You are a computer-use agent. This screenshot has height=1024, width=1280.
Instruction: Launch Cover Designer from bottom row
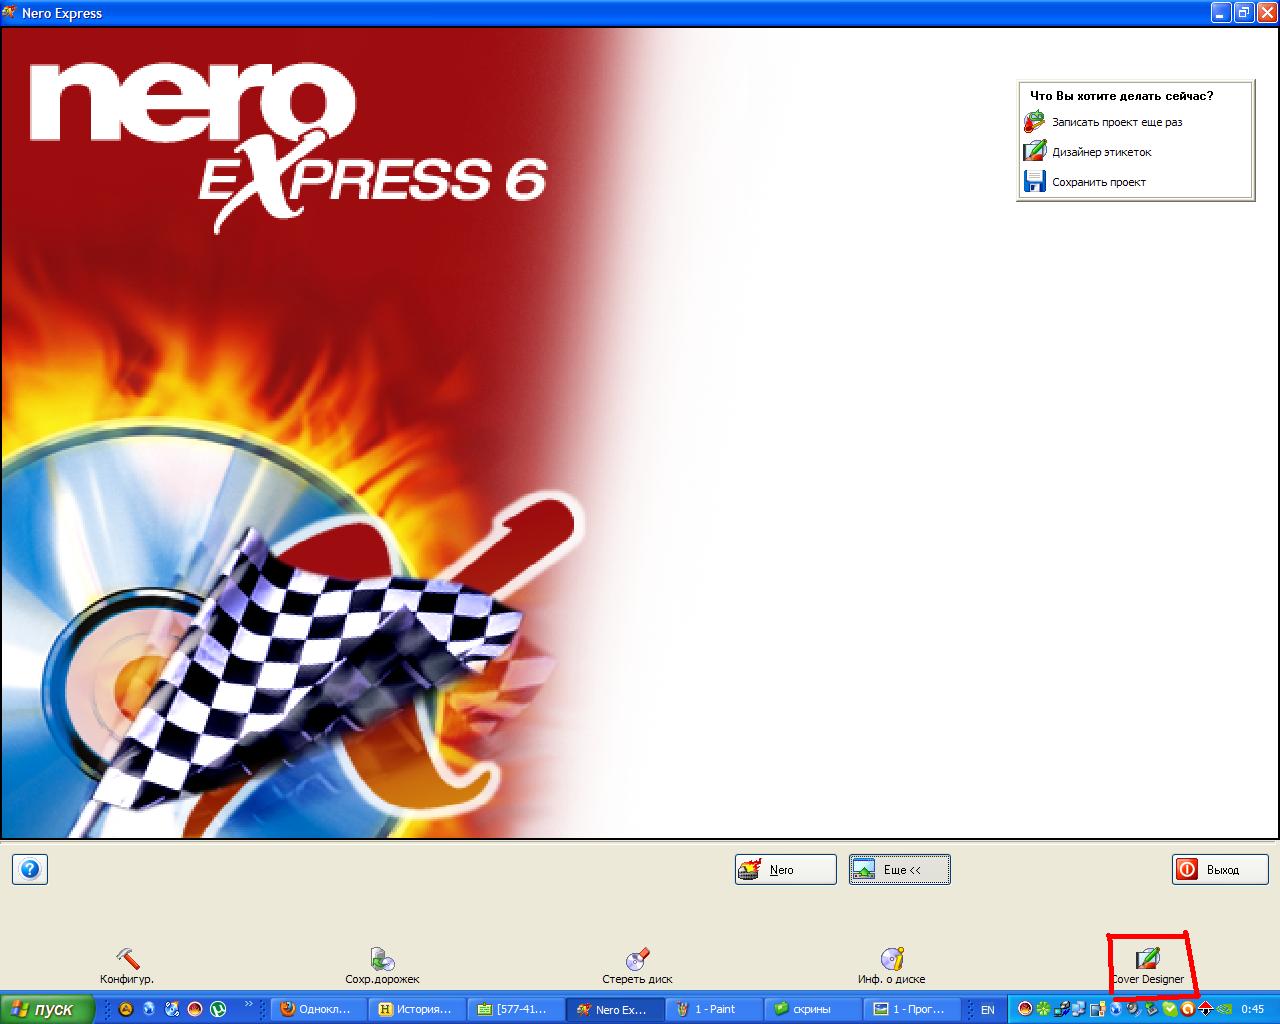[1147, 966]
